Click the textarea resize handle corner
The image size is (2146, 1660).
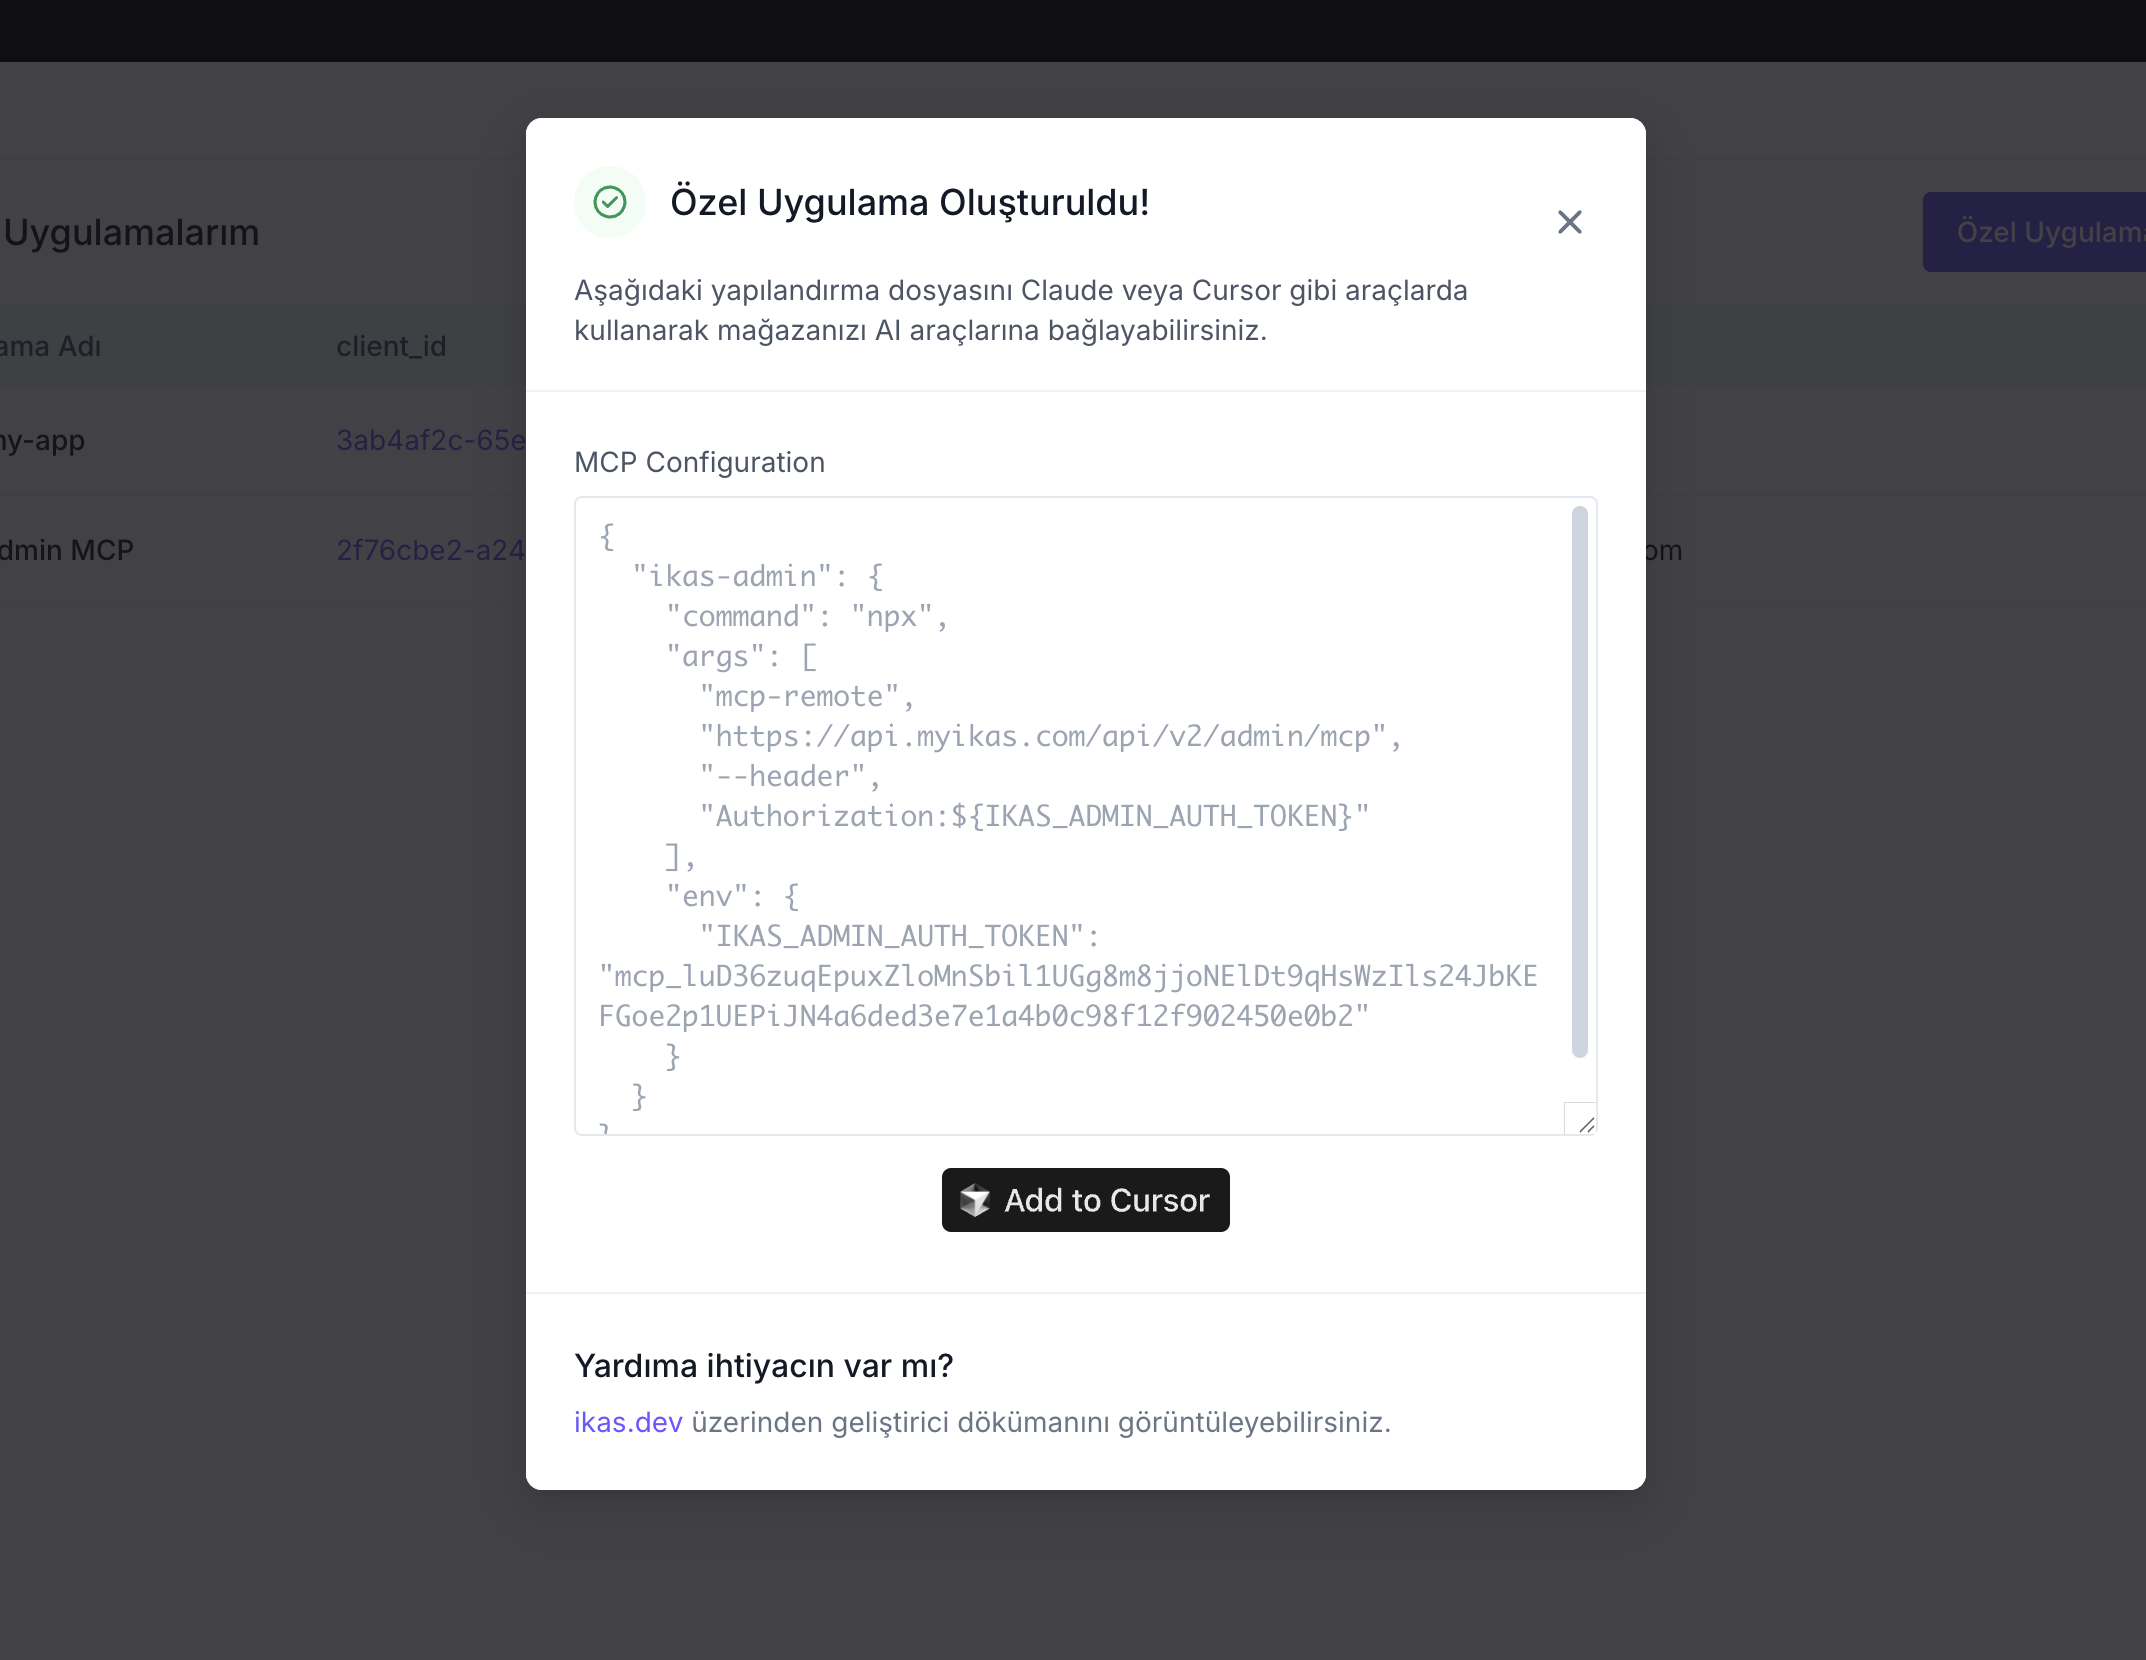(1585, 1124)
